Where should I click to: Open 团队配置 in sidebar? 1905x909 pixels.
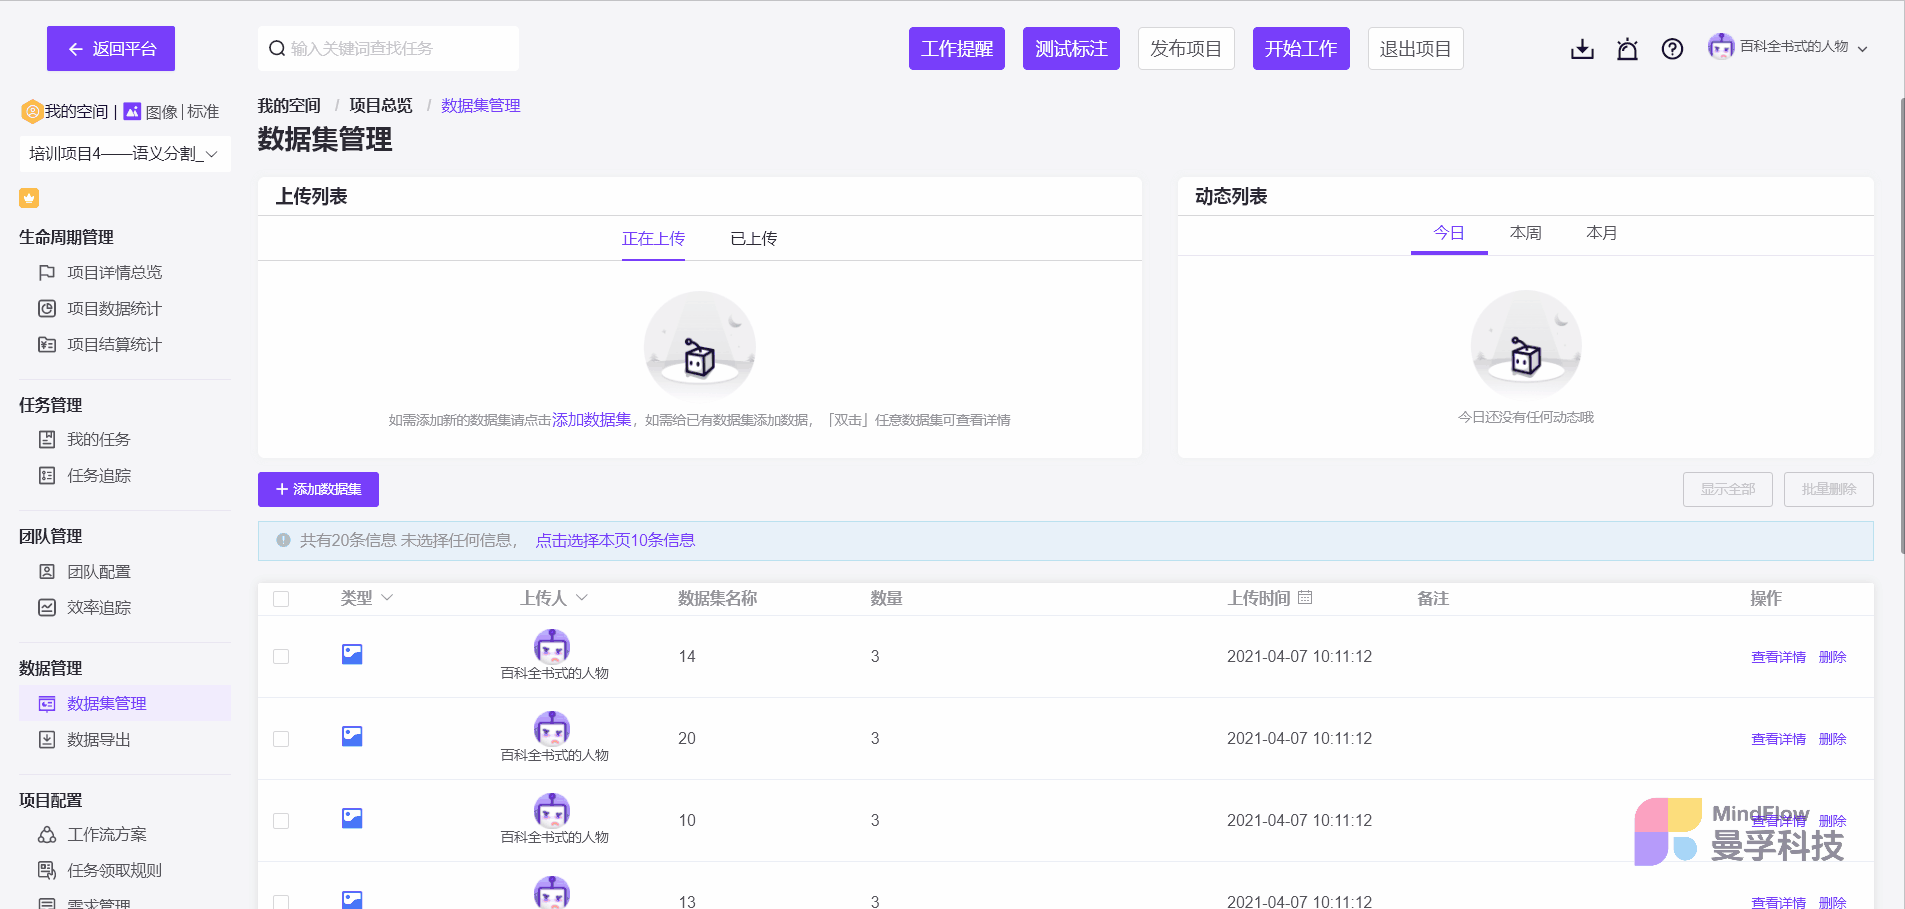(98, 571)
